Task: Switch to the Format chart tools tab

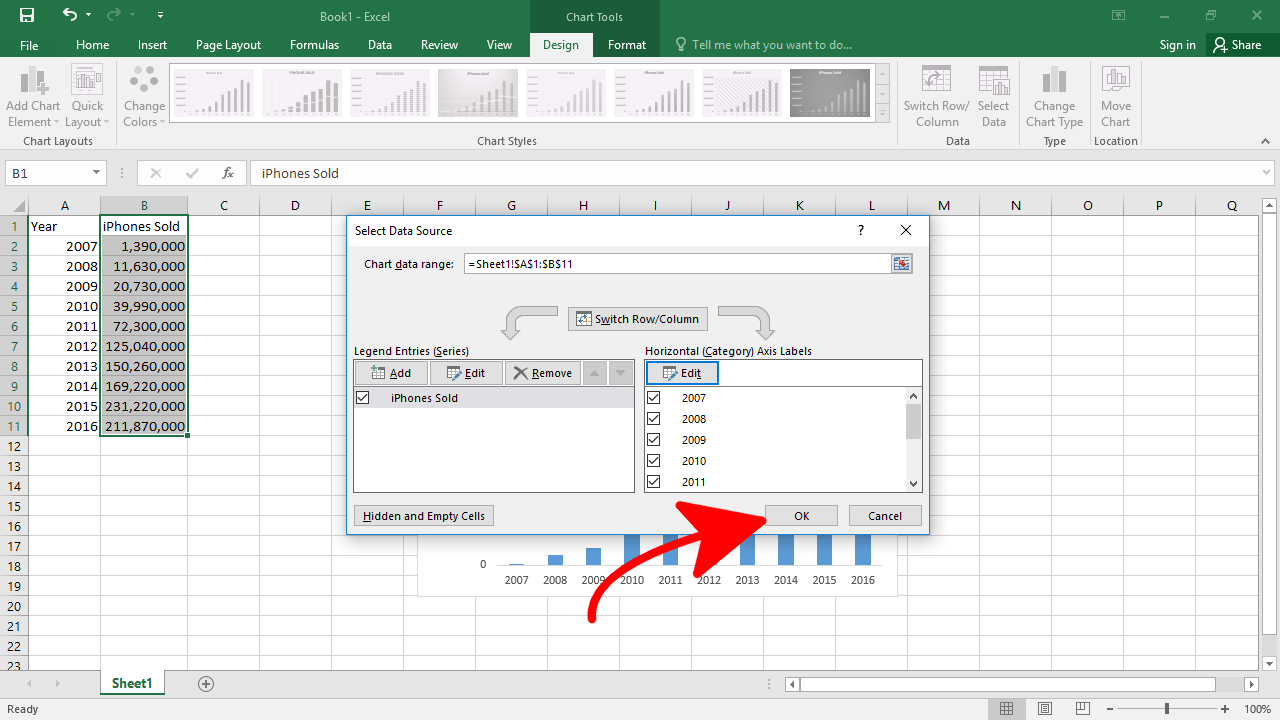Action: tap(627, 45)
